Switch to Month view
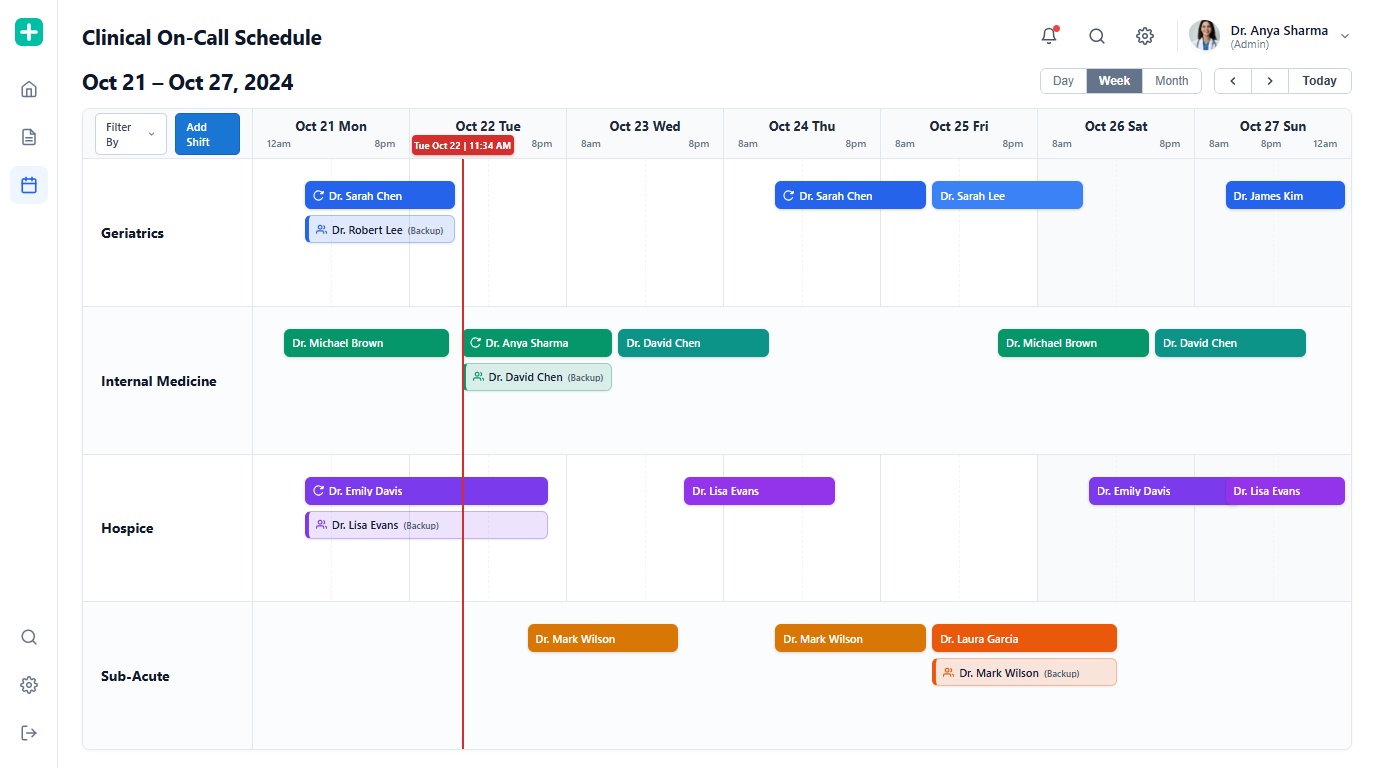Screen dimensions: 1376x768 tap(1171, 81)
